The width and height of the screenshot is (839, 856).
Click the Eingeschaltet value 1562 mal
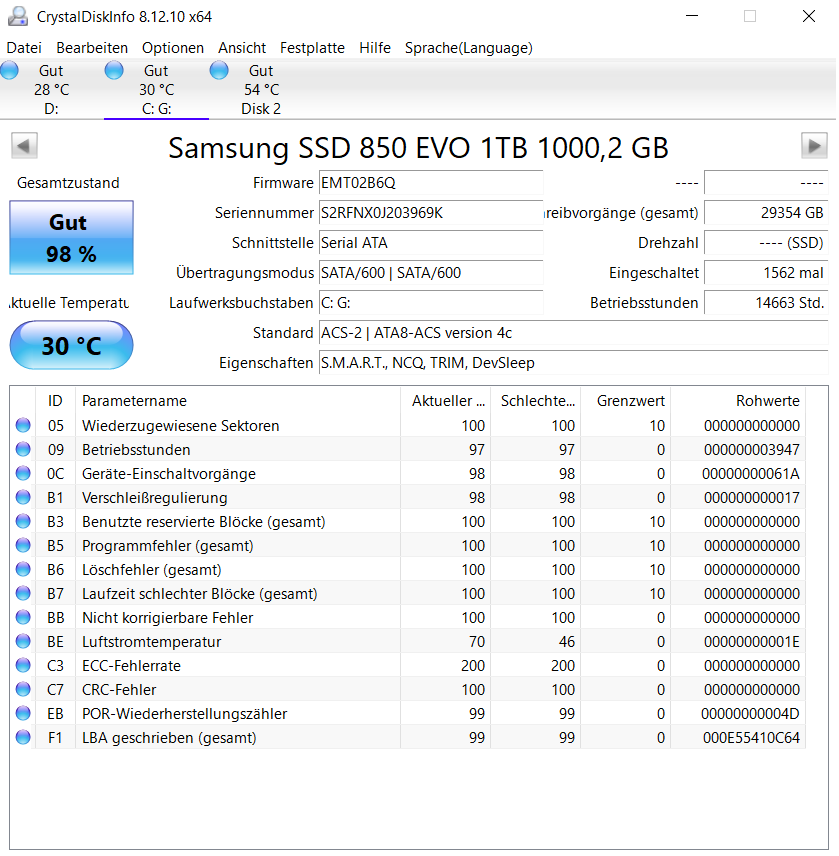pos(766,273)
